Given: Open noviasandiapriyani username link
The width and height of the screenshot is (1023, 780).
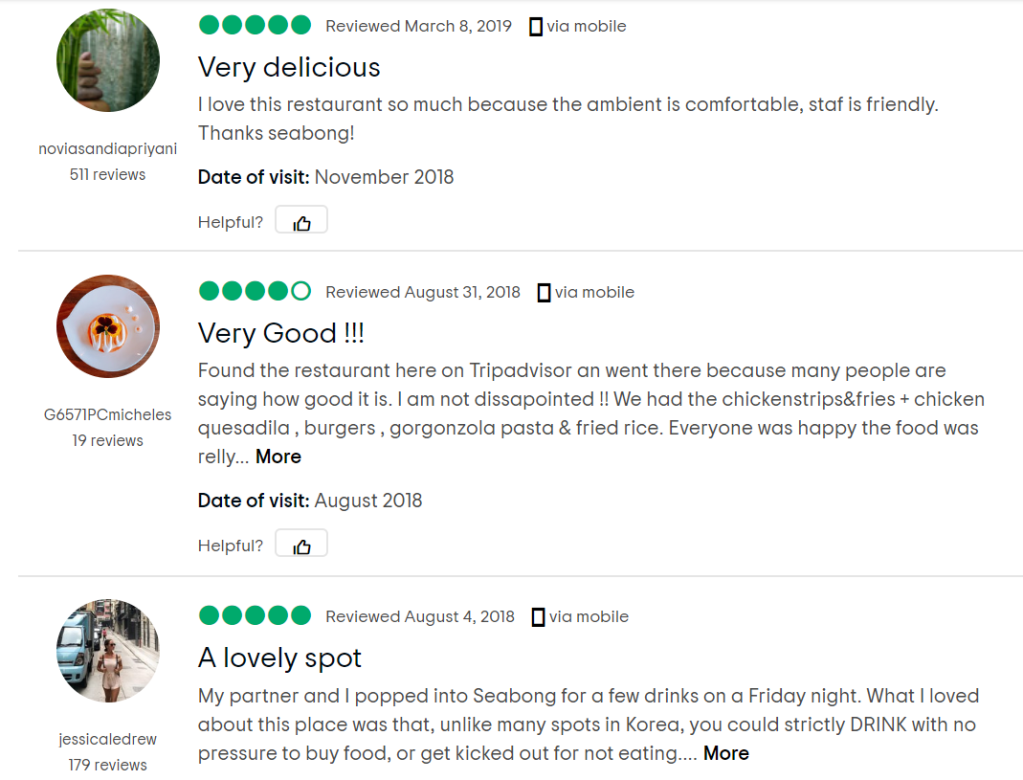Looking at the screenshot, I should (x=108, y=150).
